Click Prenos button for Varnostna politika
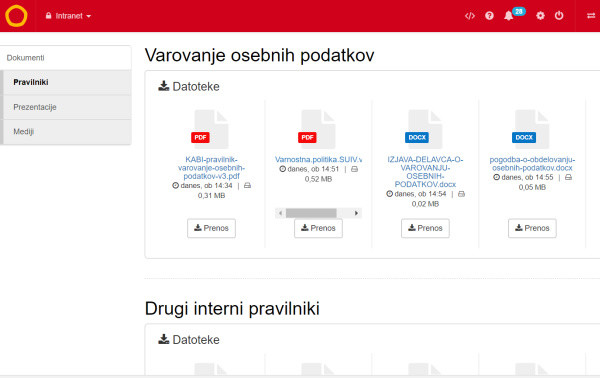This screenshot has width=600, height=378. 318,228
